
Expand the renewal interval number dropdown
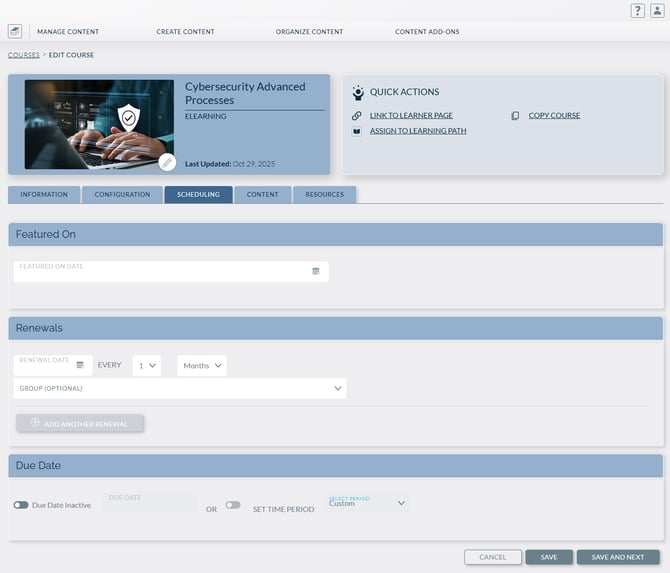click(x=146, y=366)
